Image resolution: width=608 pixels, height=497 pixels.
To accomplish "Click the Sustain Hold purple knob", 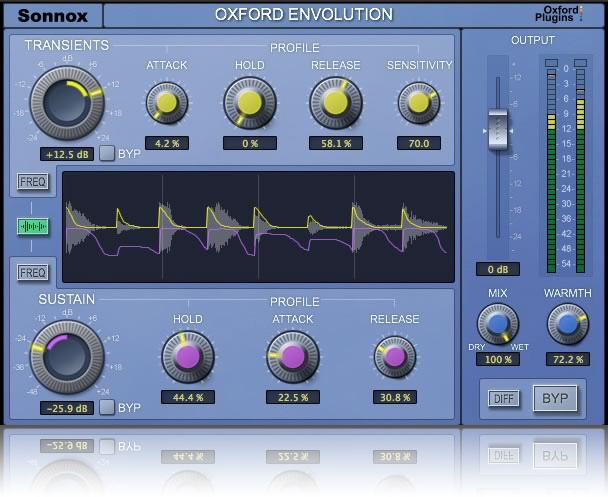I will pos(187,356).
